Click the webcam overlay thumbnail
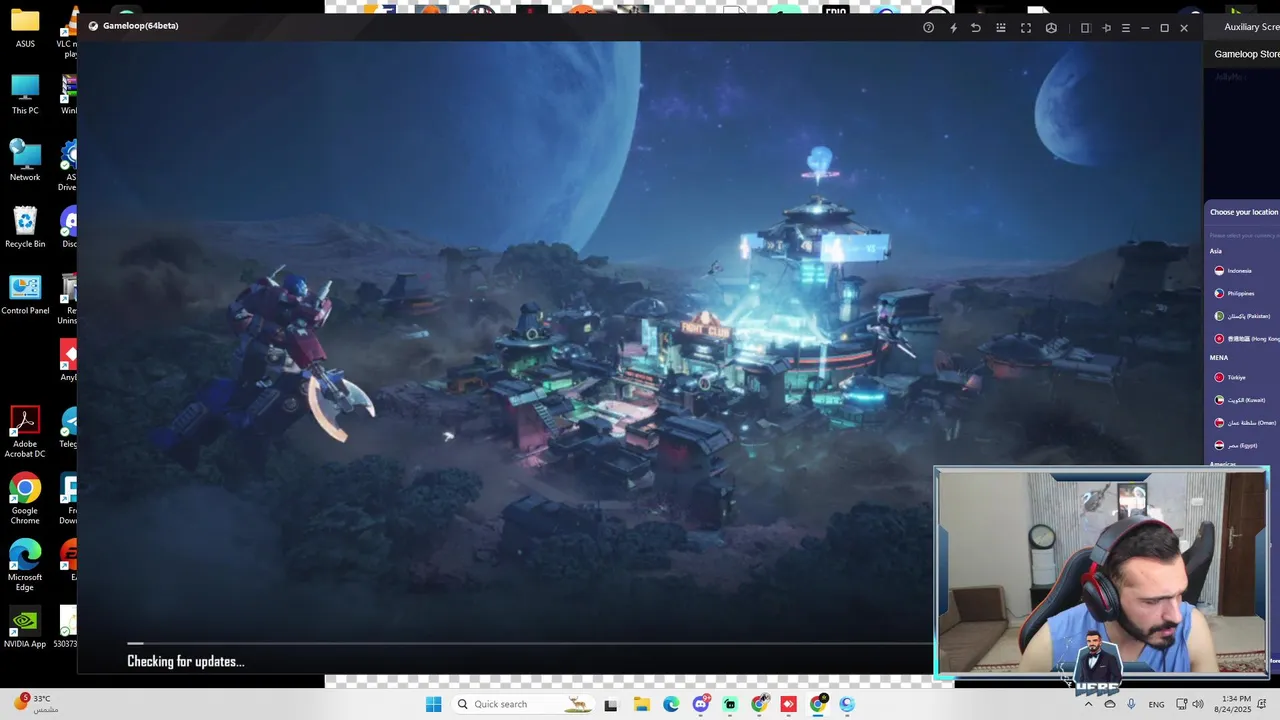This screenshot has width=1280, height=720. [x=1102, y=574]
